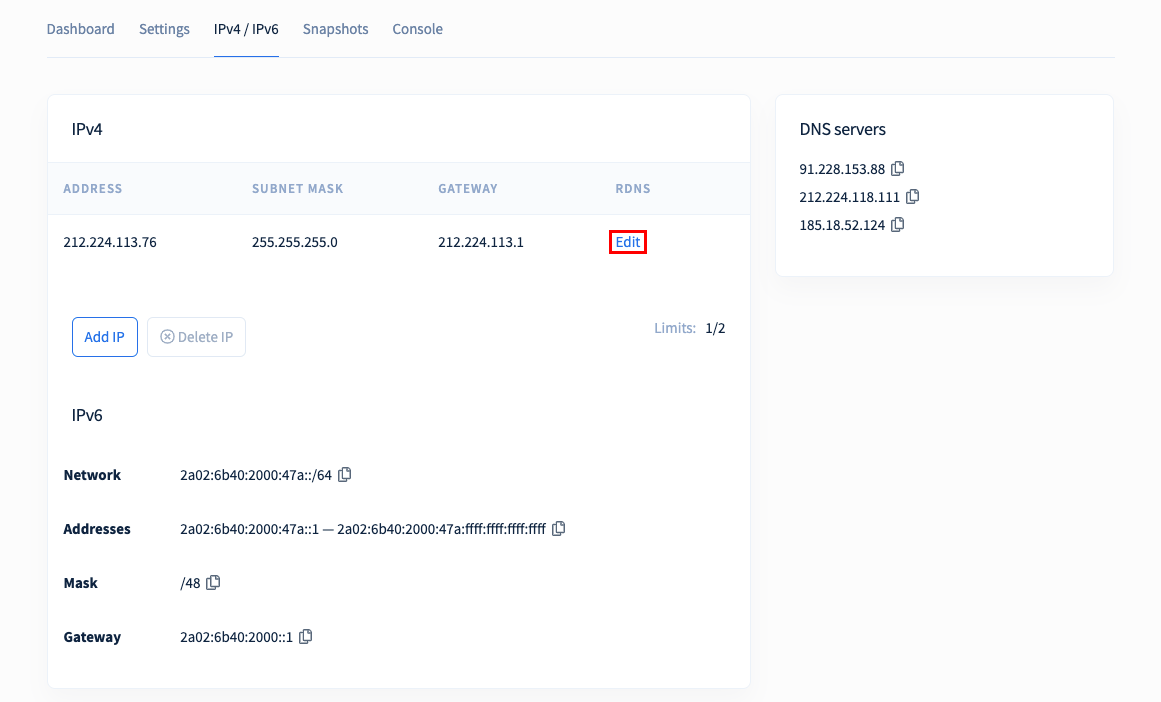1161x702 pixels.
Task: Switch to the Settings tab
Action: click(164, 29)
